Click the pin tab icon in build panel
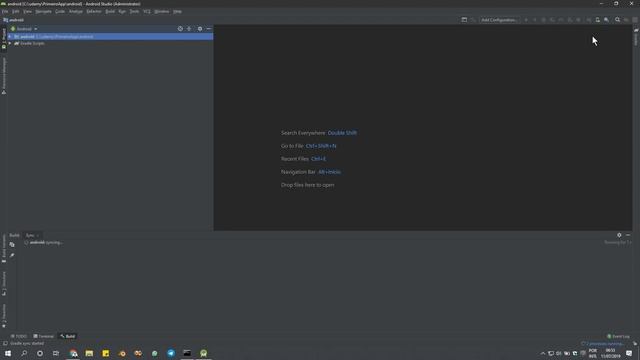 (12, 255)
